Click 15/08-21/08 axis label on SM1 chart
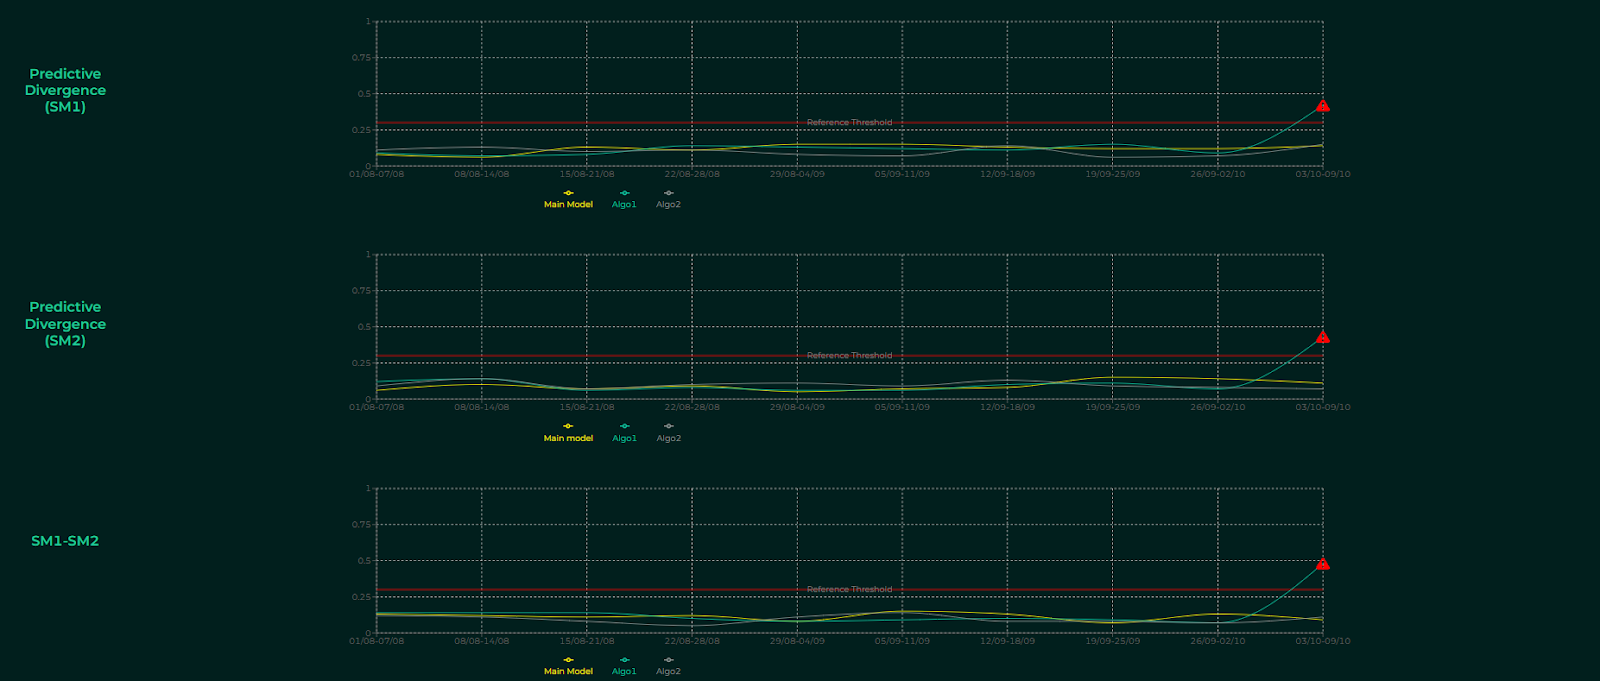This screenshot has height=681, width=1600. (x=587, y=174)
